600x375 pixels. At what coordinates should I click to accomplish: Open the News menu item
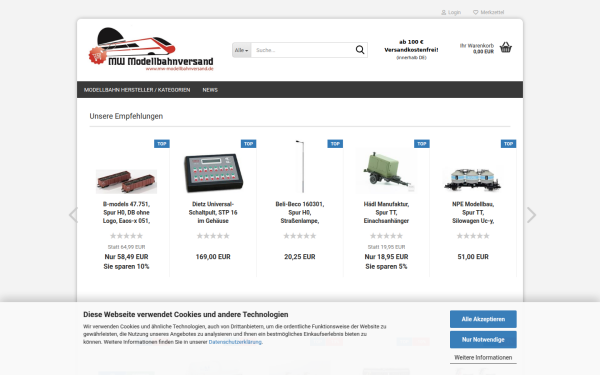pos(210,90)
